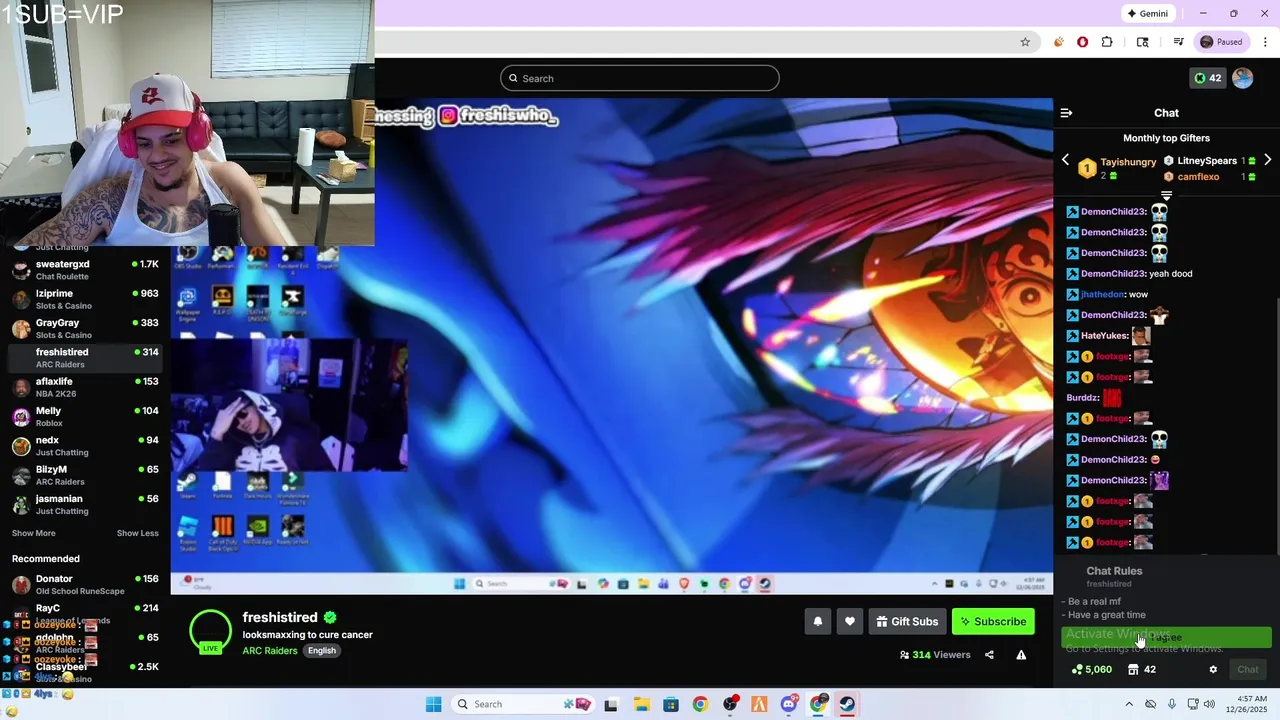
Task: Collapse the top gifters handle
Action: [1166, 195]
